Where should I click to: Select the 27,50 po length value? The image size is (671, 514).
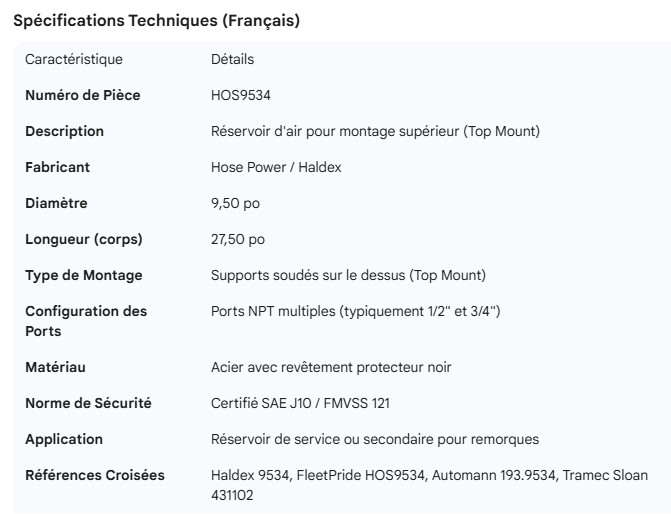[240, 240]
